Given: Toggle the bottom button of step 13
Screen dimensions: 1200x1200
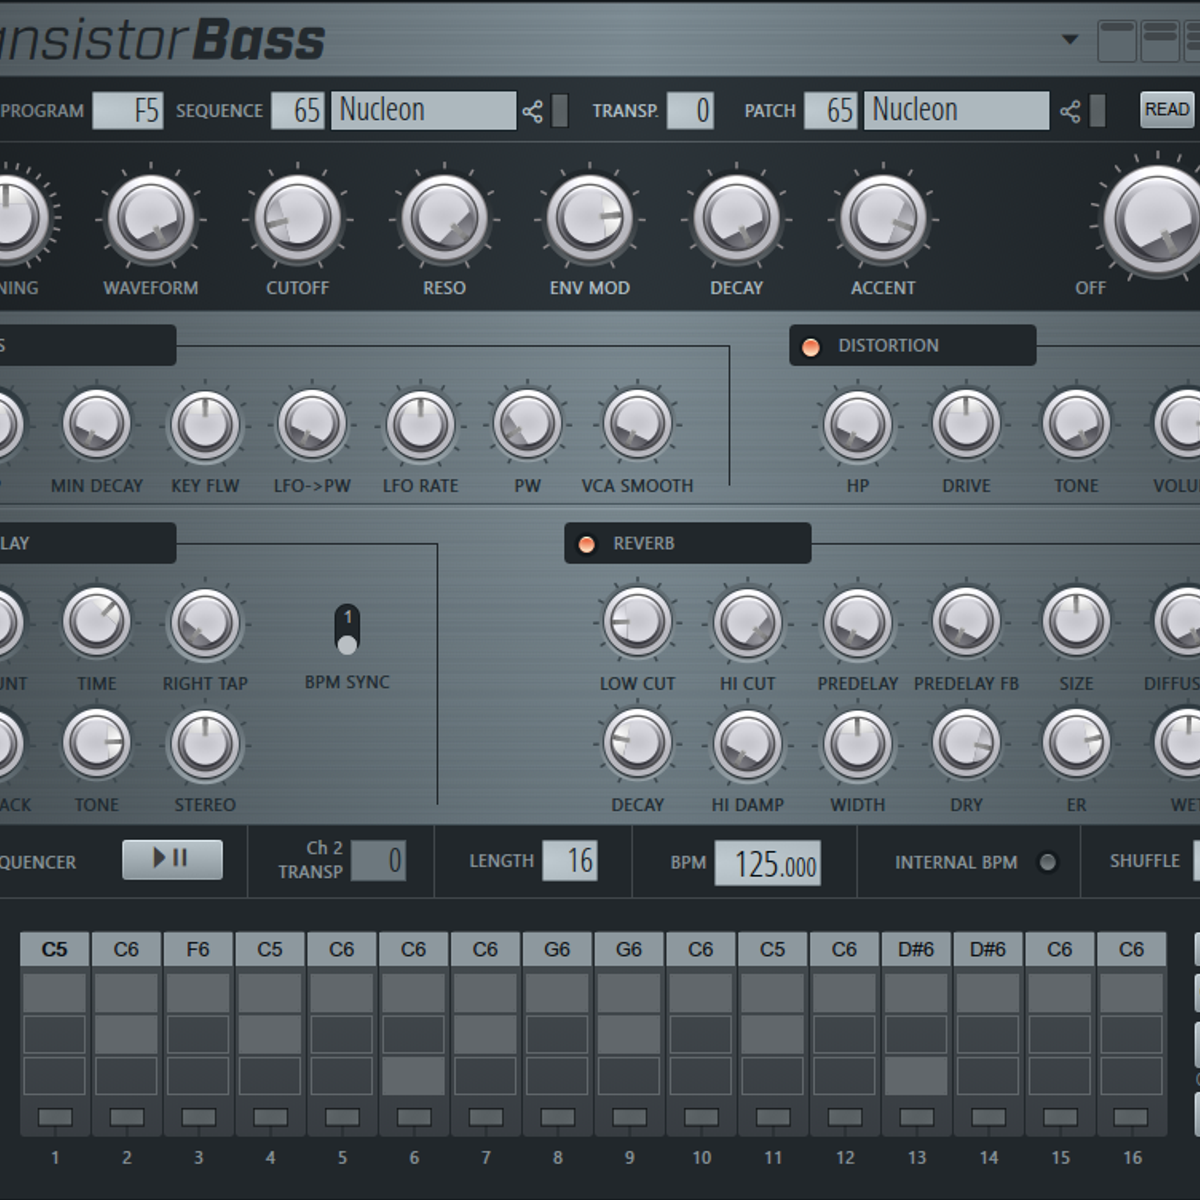Looking at the screenshot, I should 916,1117.
